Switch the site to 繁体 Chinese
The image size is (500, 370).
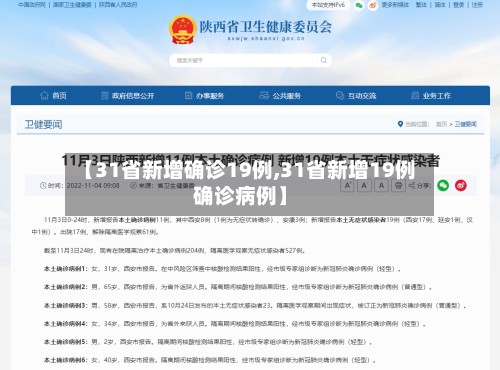tap(421, 5)
